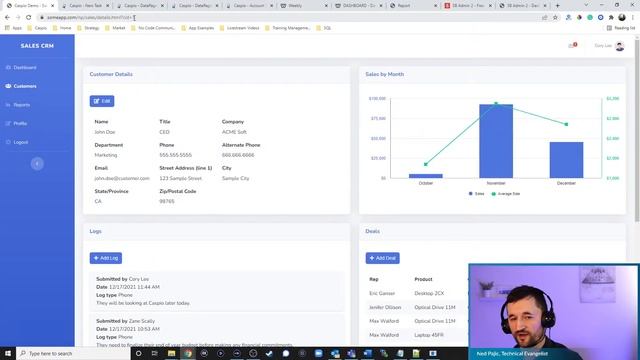Switch to the Caspio - Account browser tab

coord(249,6)
